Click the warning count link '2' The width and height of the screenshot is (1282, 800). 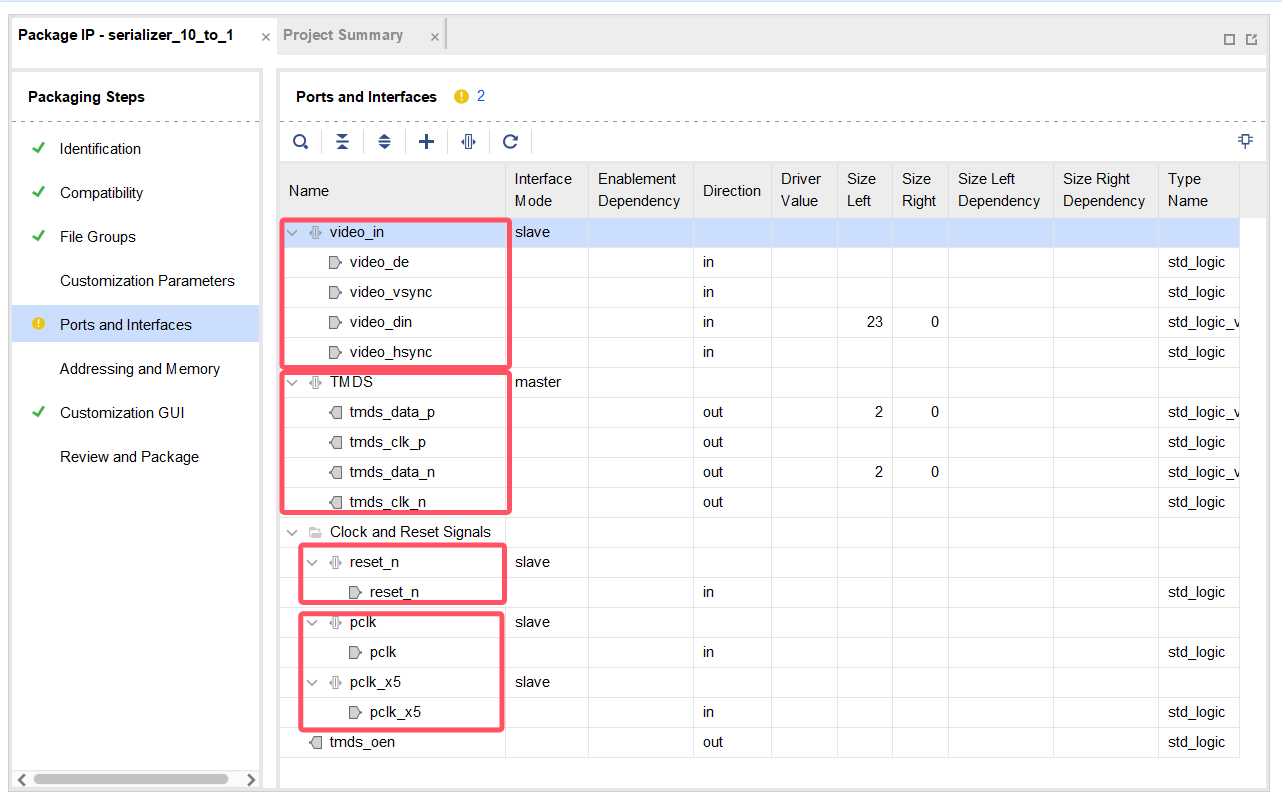point(481,96)
